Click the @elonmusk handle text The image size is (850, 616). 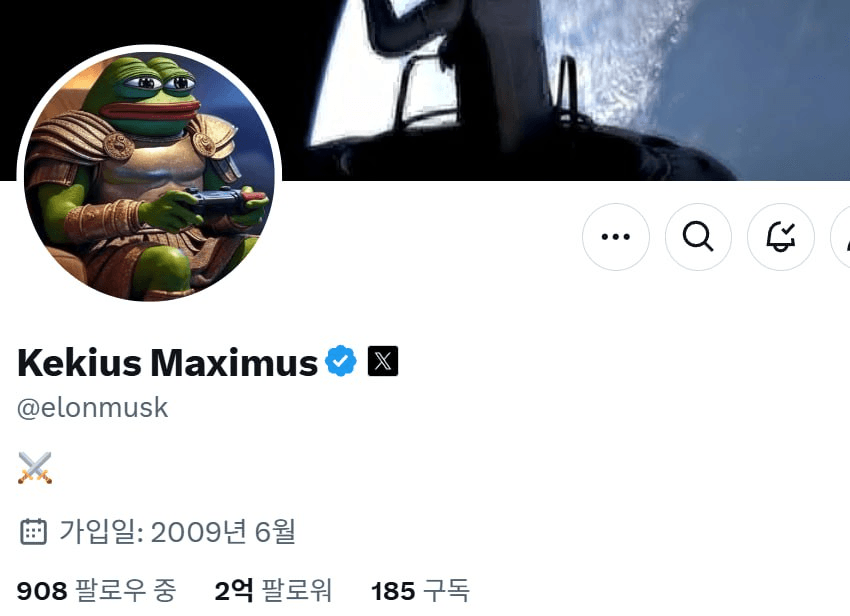tap(93, 408)
